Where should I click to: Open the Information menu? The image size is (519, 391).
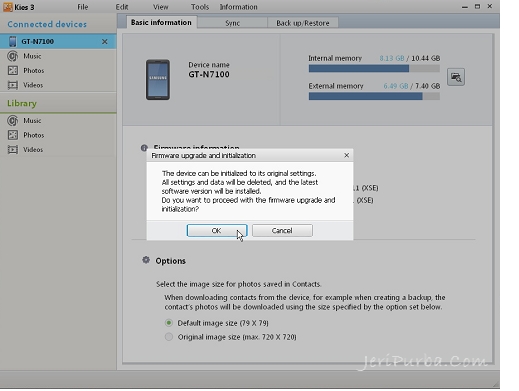[239, 7]
